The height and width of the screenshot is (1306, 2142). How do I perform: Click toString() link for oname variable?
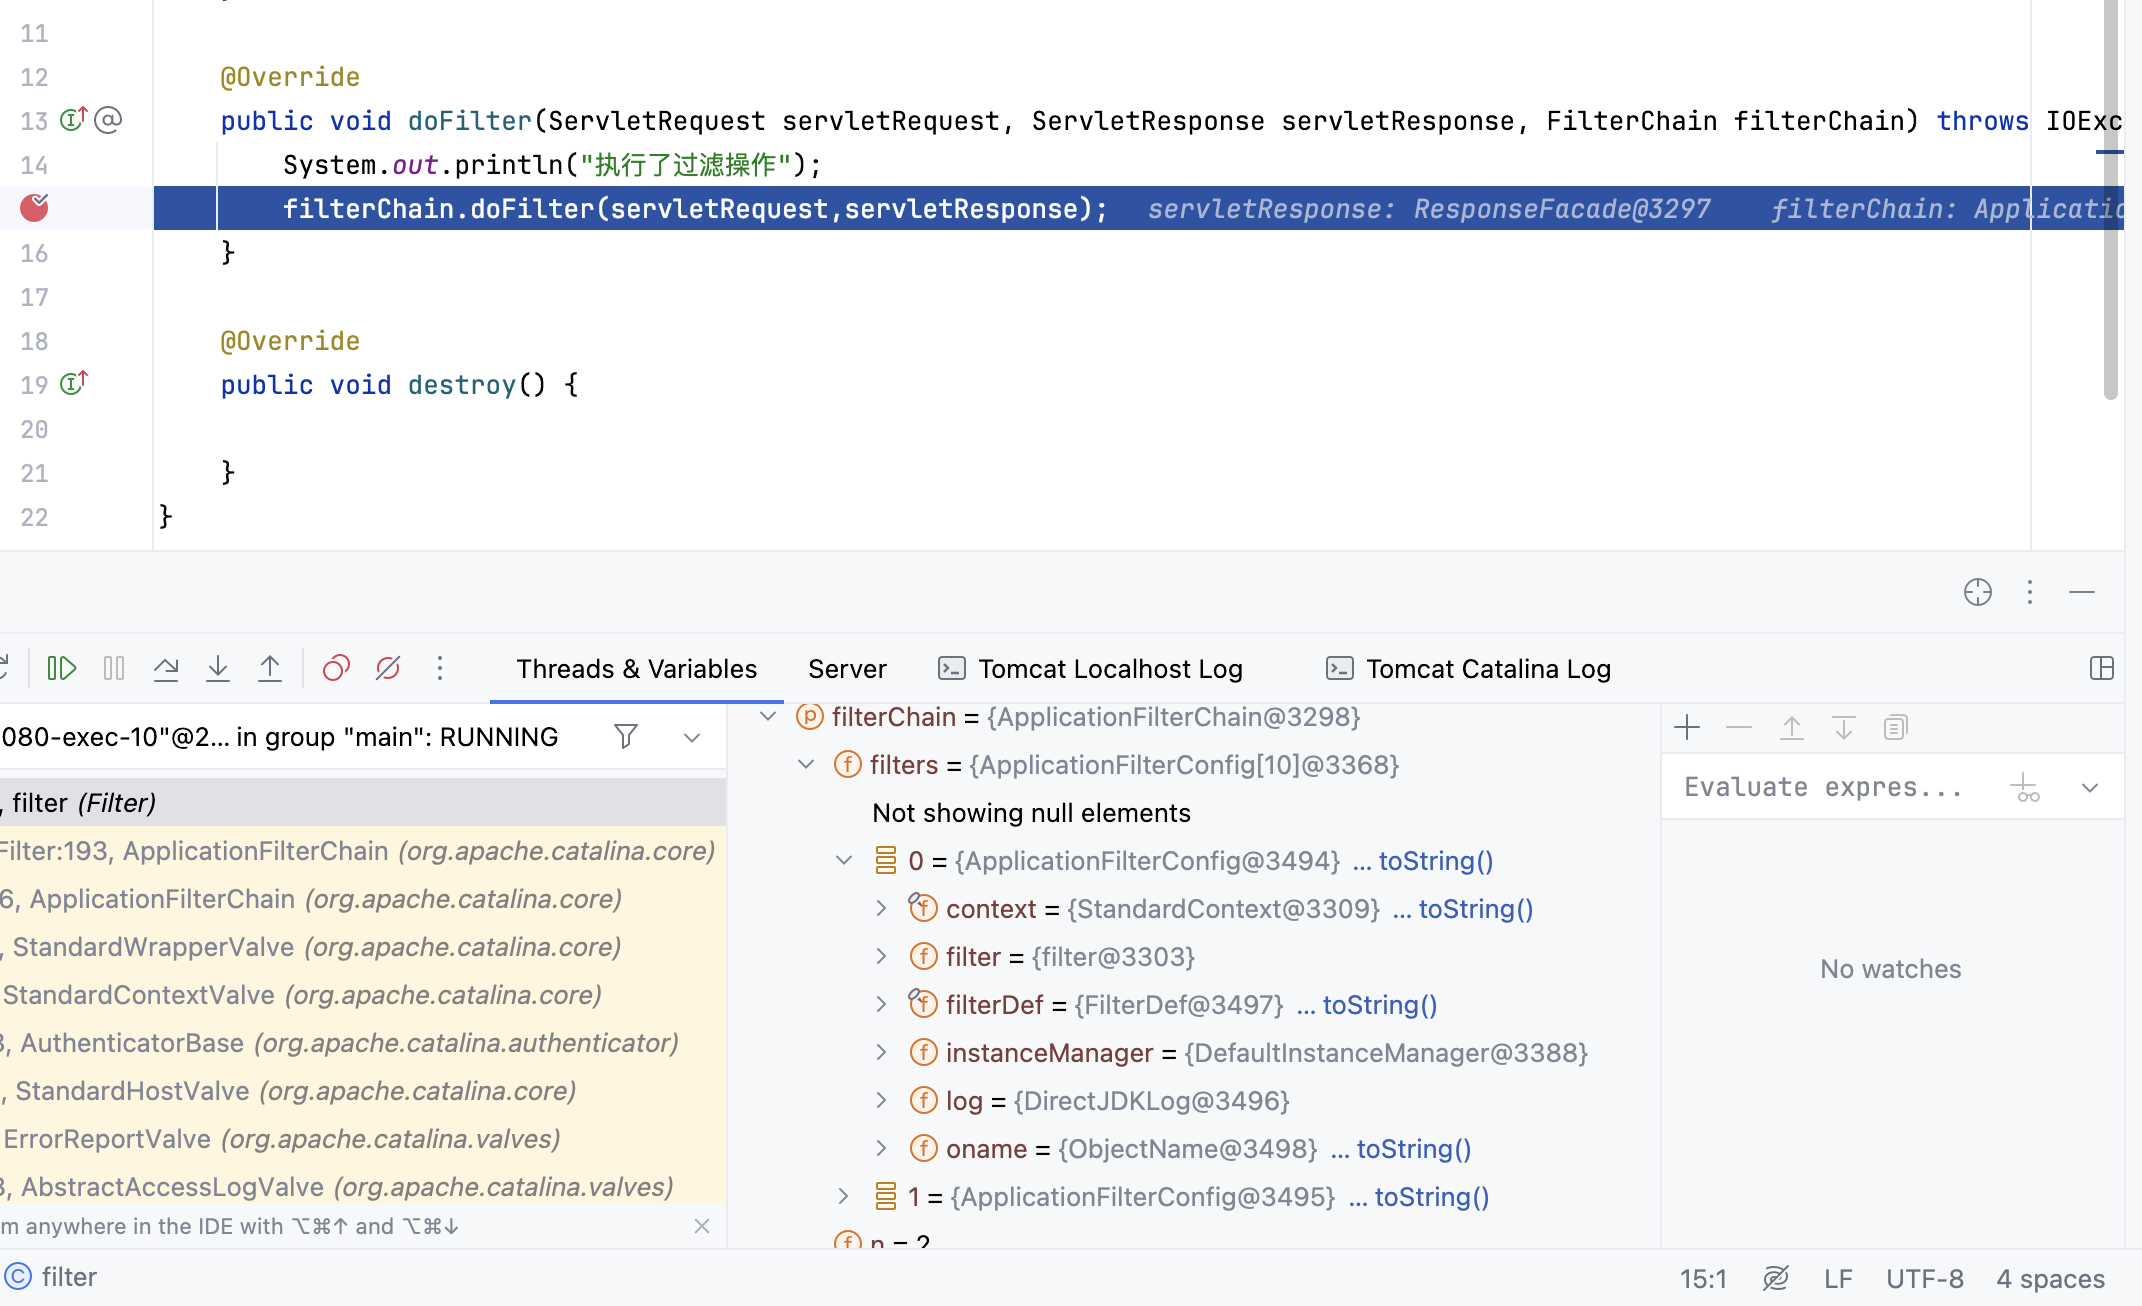point(1413,1149)
